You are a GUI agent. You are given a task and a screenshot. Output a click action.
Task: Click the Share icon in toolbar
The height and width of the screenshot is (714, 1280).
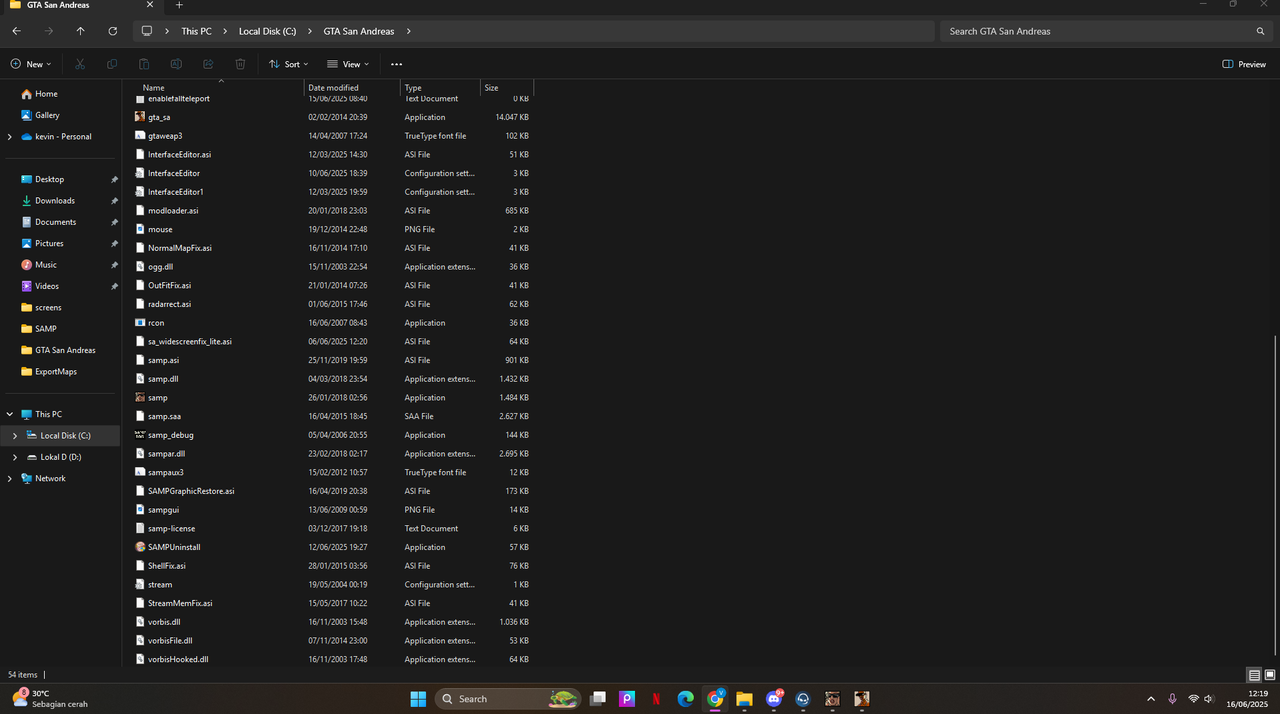coord(208,64)
